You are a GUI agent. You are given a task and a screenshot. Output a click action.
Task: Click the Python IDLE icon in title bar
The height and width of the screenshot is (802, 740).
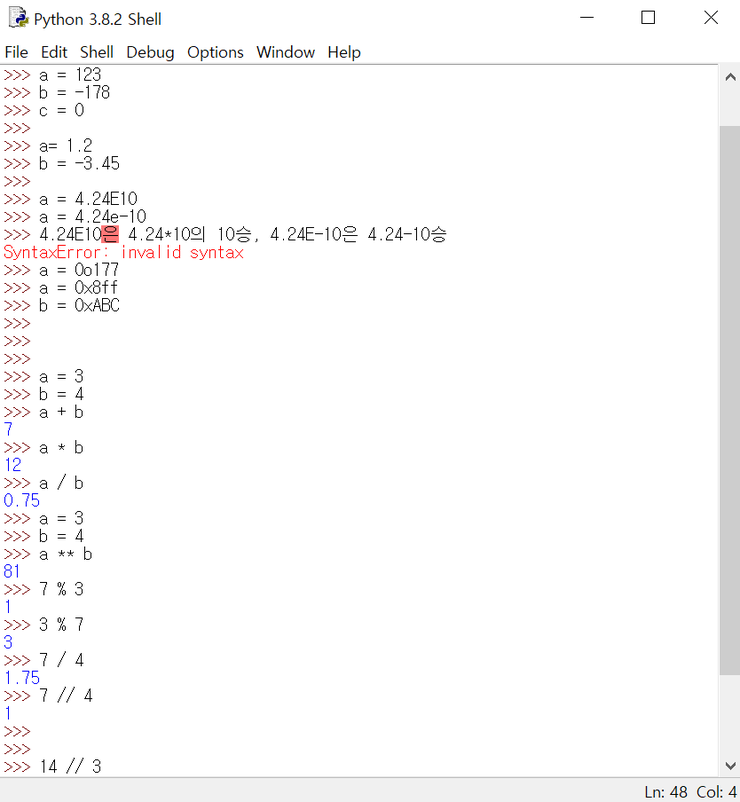click(18, 18)
